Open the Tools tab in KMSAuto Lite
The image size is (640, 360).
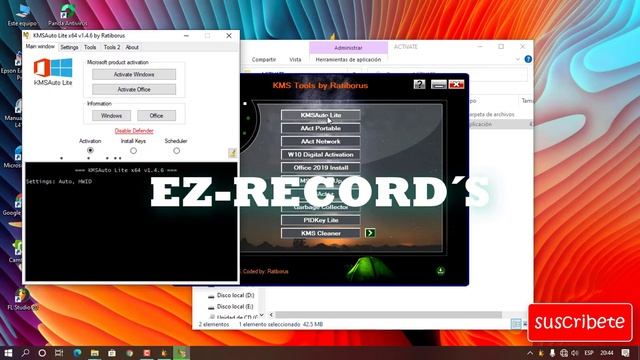(x=90, y=47)
